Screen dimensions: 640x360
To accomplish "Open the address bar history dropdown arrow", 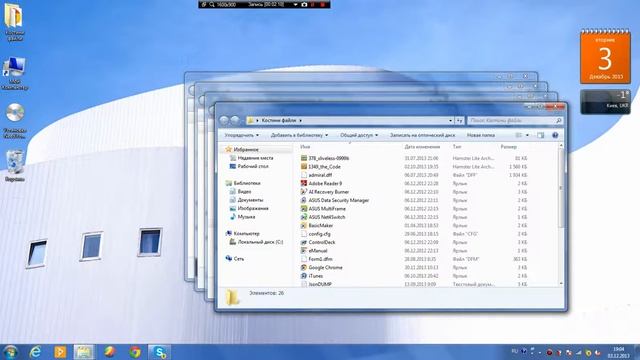I will tap(451, 120).
